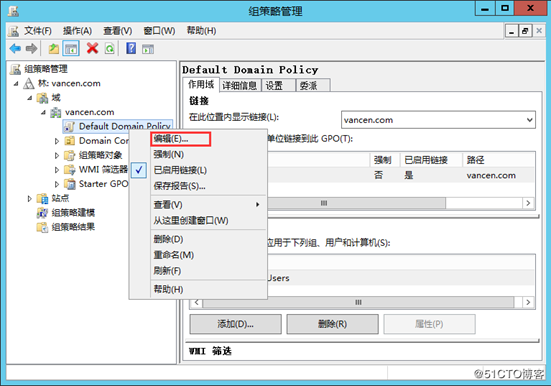Viewport: 551px width, 386px height.
Task: Click the 组策略建模 icon
Action: pos(43,213)
